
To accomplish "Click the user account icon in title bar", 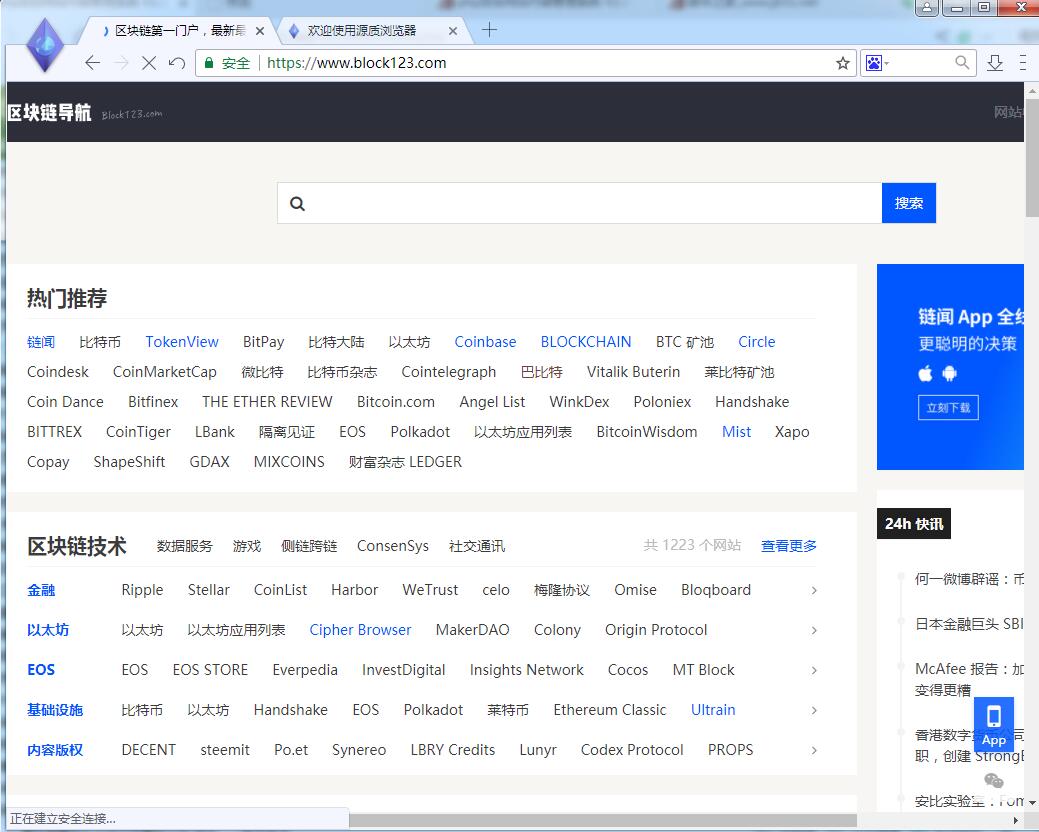I will (927, 7).
